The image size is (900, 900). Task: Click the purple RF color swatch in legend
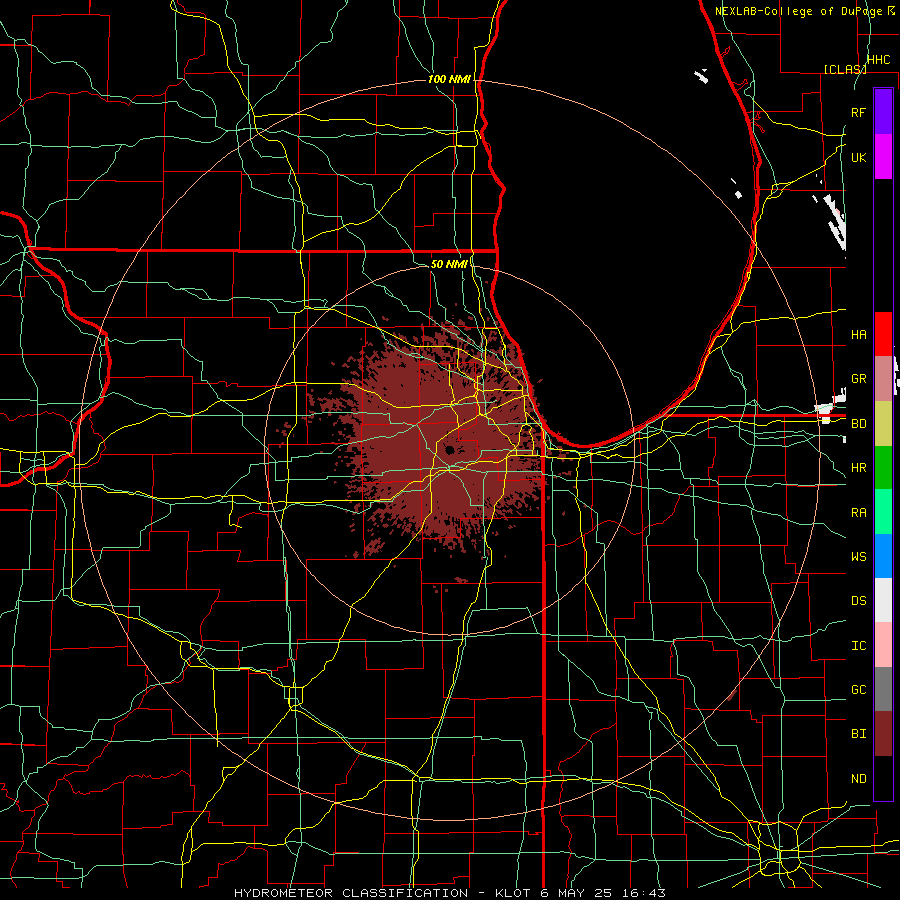(x=883, y=112)
